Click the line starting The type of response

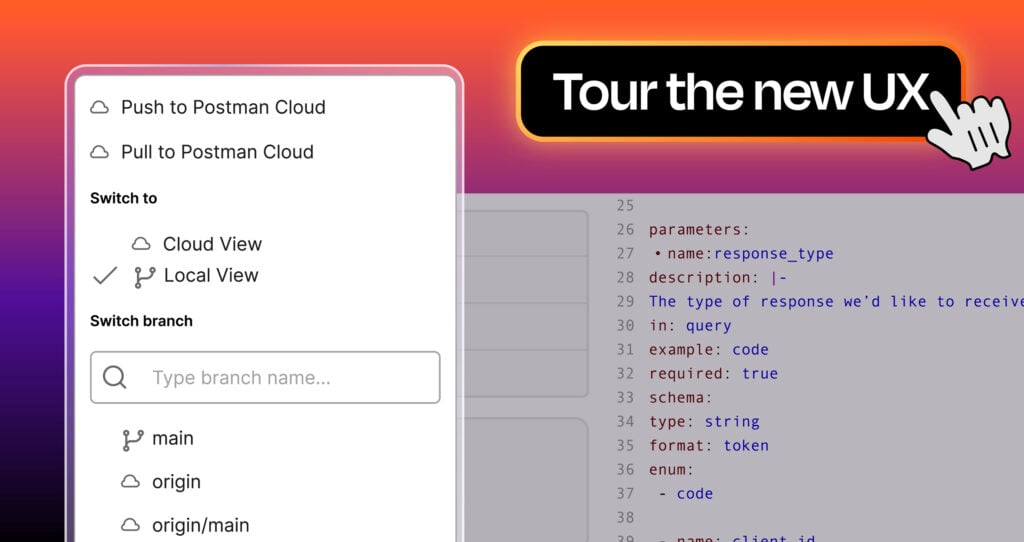point(836,302)
